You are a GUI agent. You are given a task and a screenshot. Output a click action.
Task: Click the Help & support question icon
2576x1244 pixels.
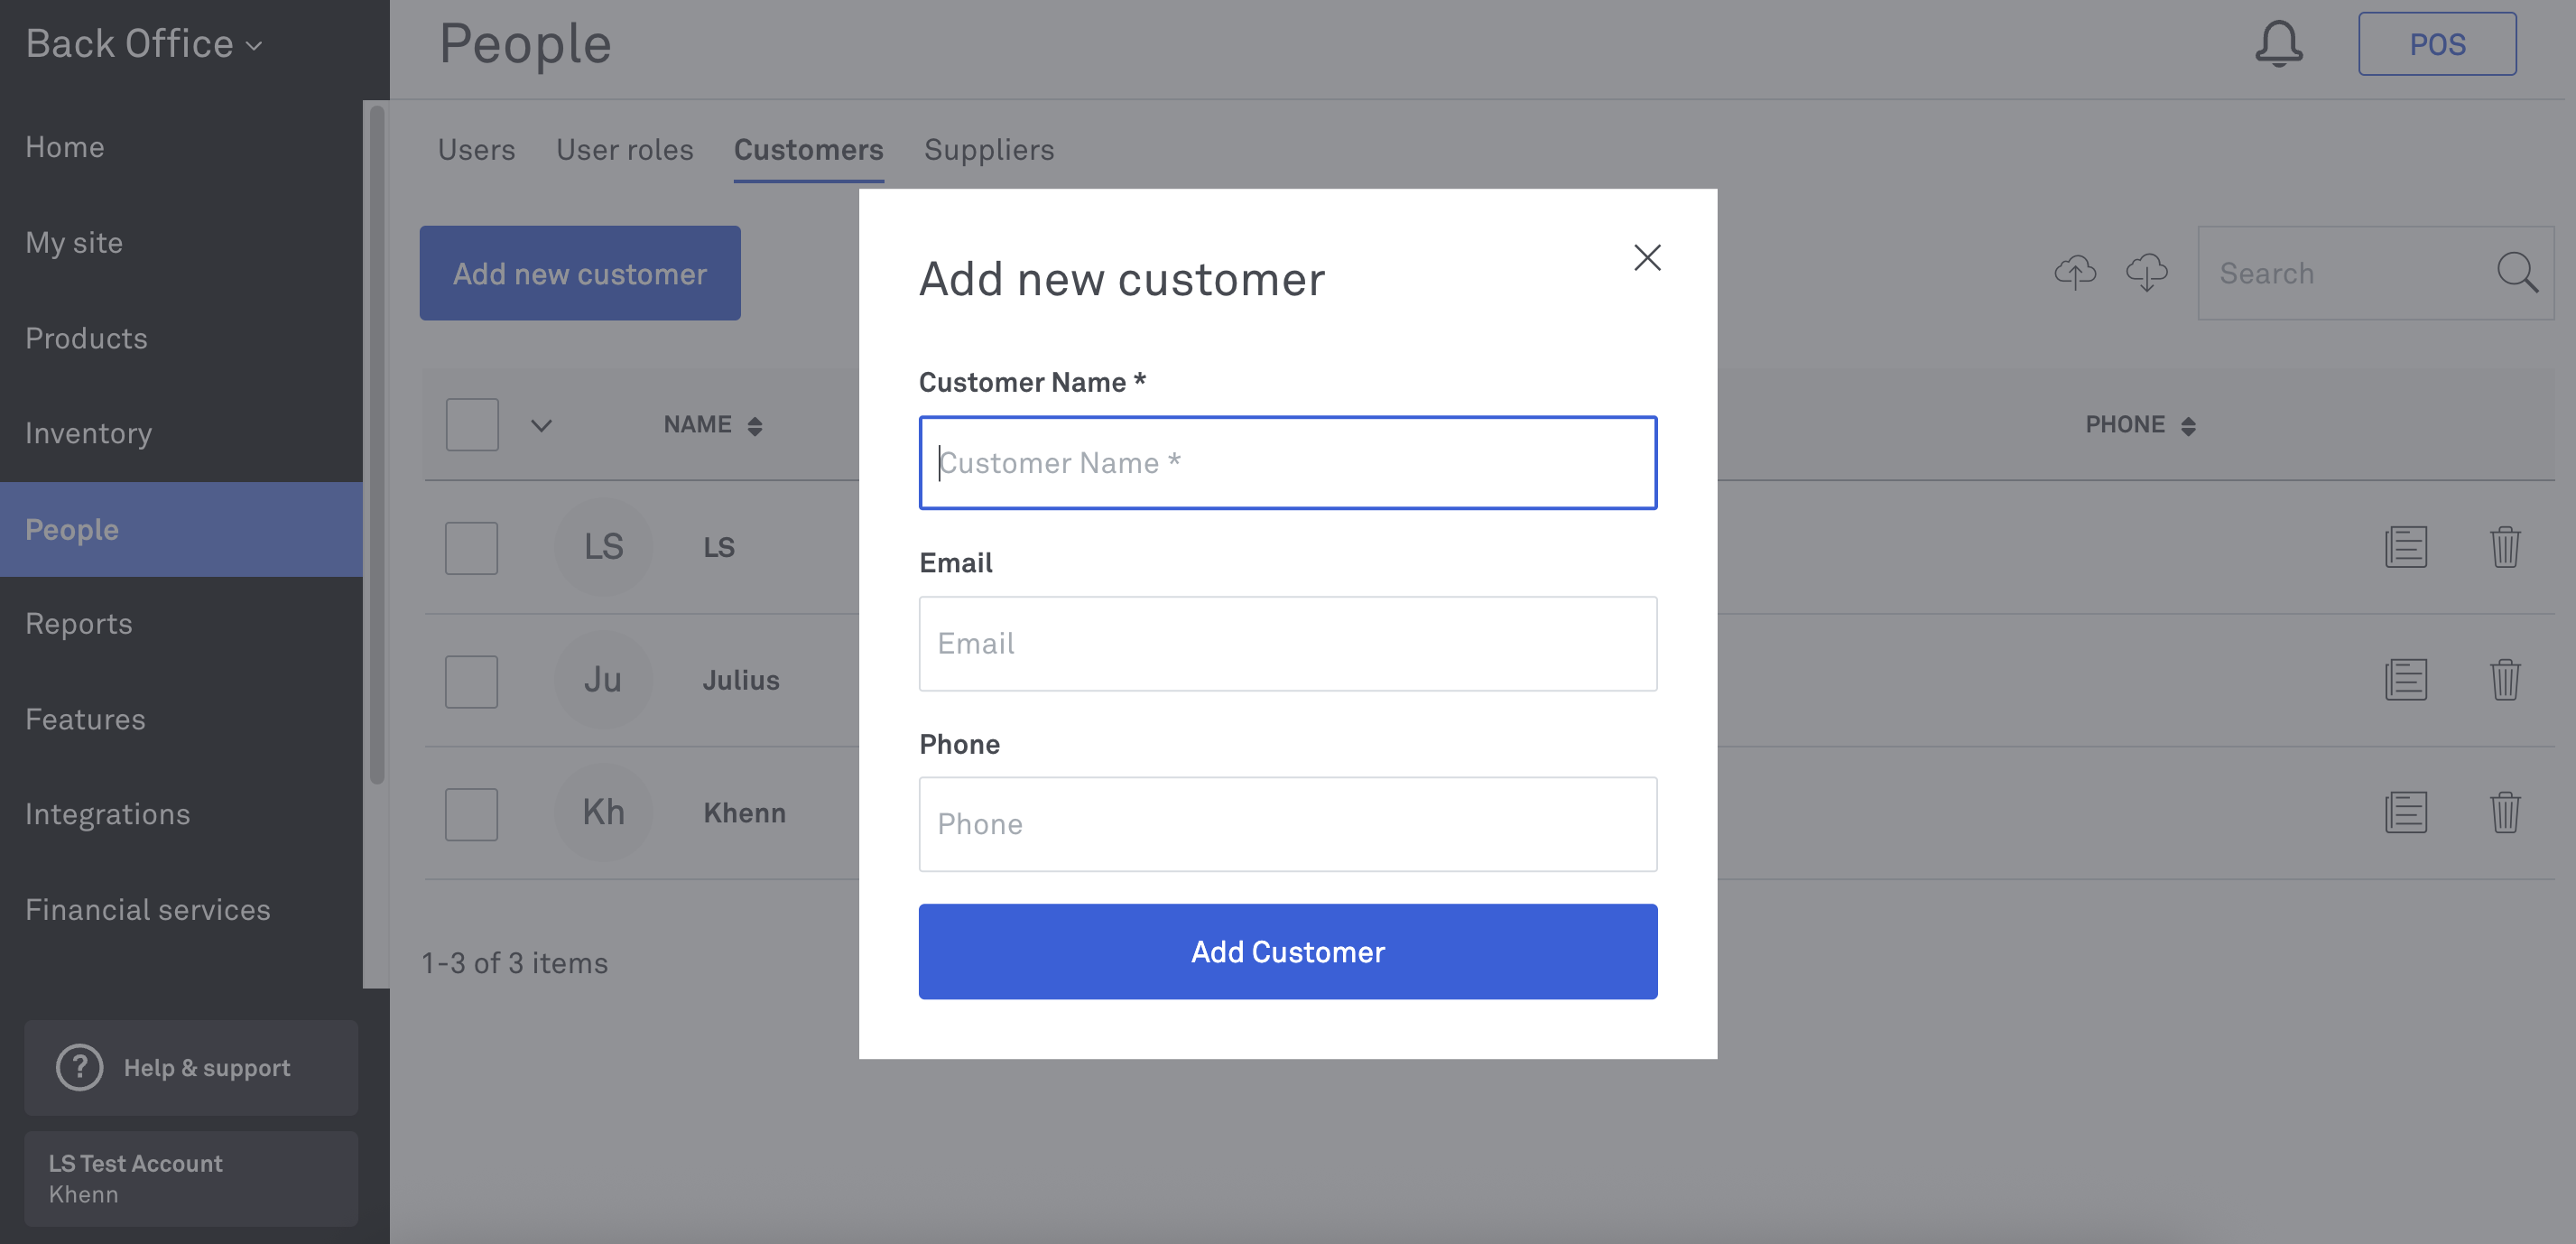(x=80, y=1068)
